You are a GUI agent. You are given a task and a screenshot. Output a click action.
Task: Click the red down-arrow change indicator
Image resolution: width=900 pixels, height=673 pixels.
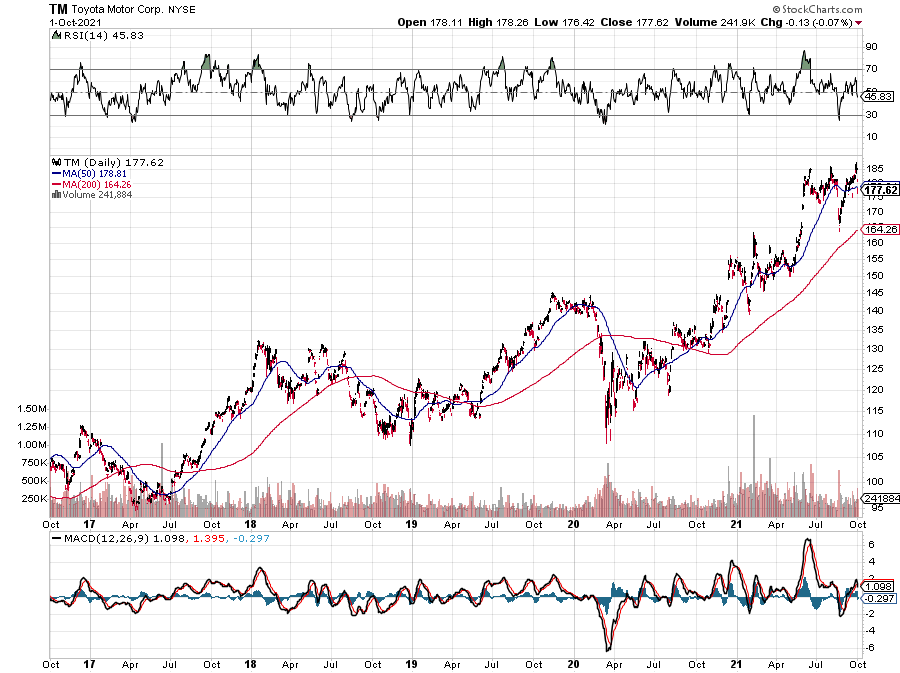coord(859,23)
